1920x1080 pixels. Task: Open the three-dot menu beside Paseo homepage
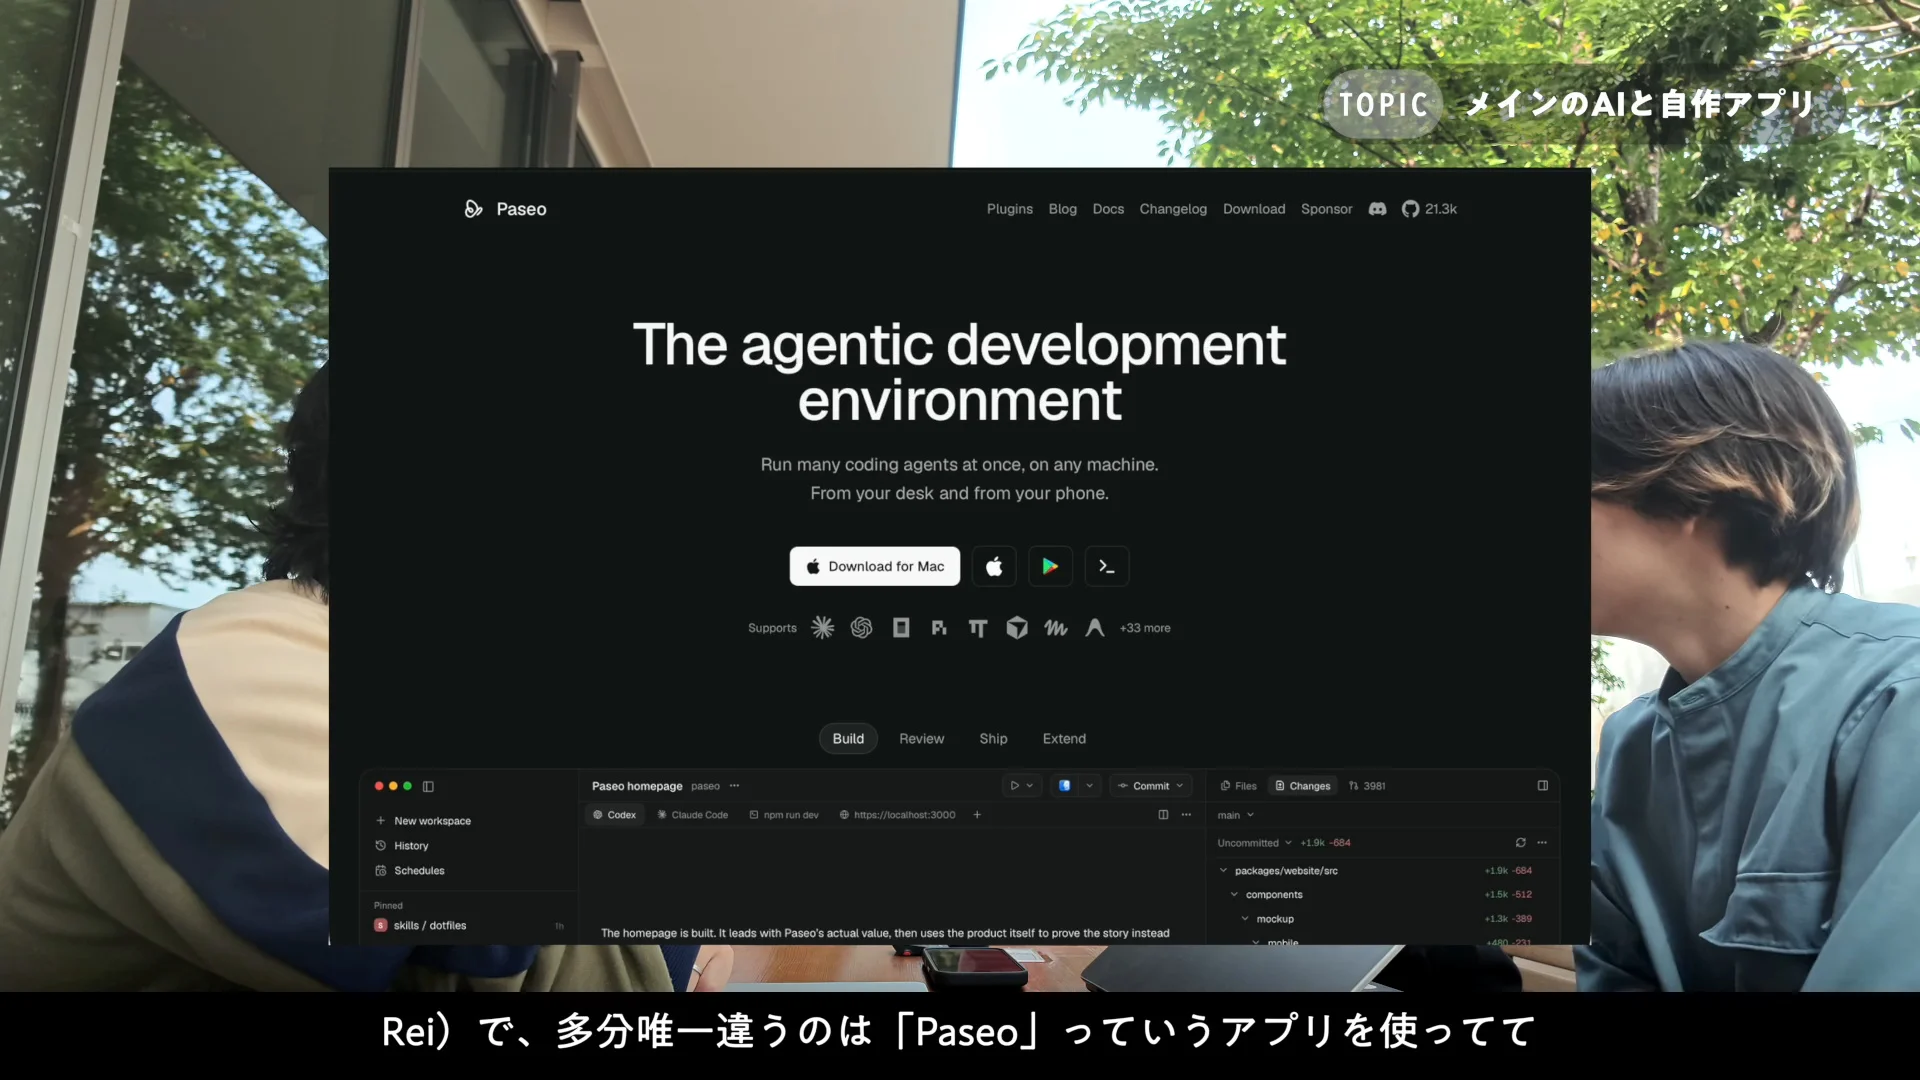point(734,786)
